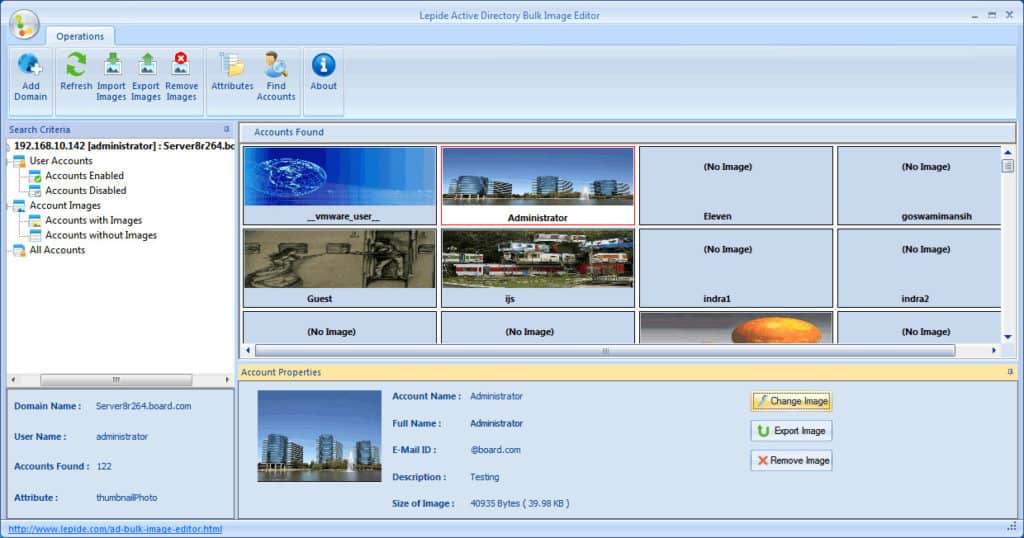Select the goswamimansih account tile

[919, 185]
